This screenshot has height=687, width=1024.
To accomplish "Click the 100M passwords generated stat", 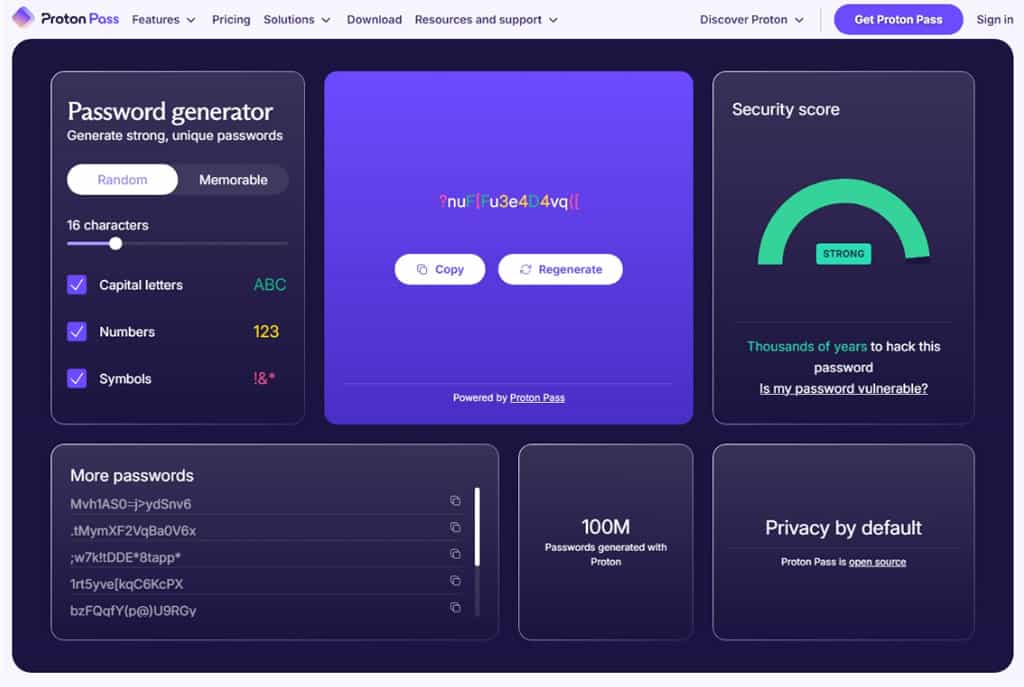I will pyautogui.click(x=605, y=542).
